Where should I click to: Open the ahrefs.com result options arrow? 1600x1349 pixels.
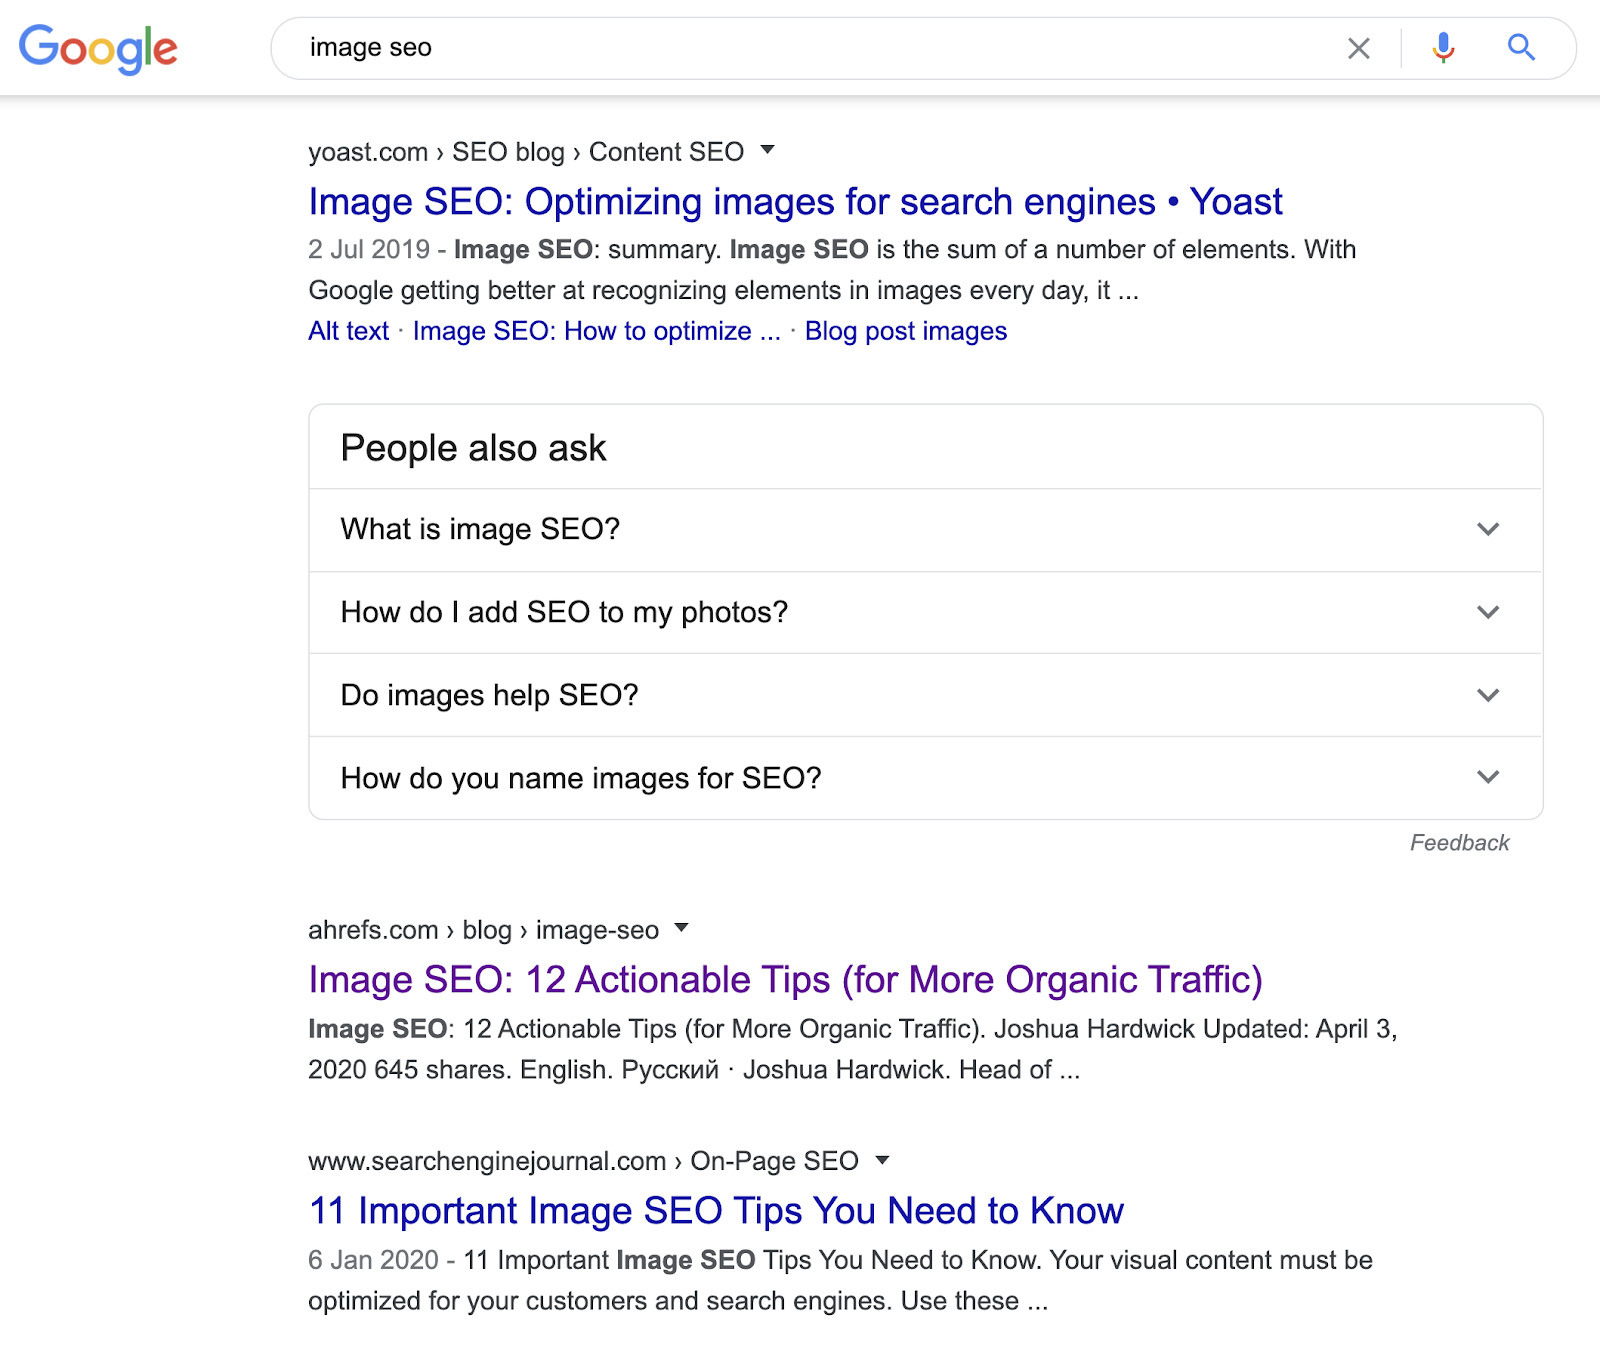click(x=682, y=928)
